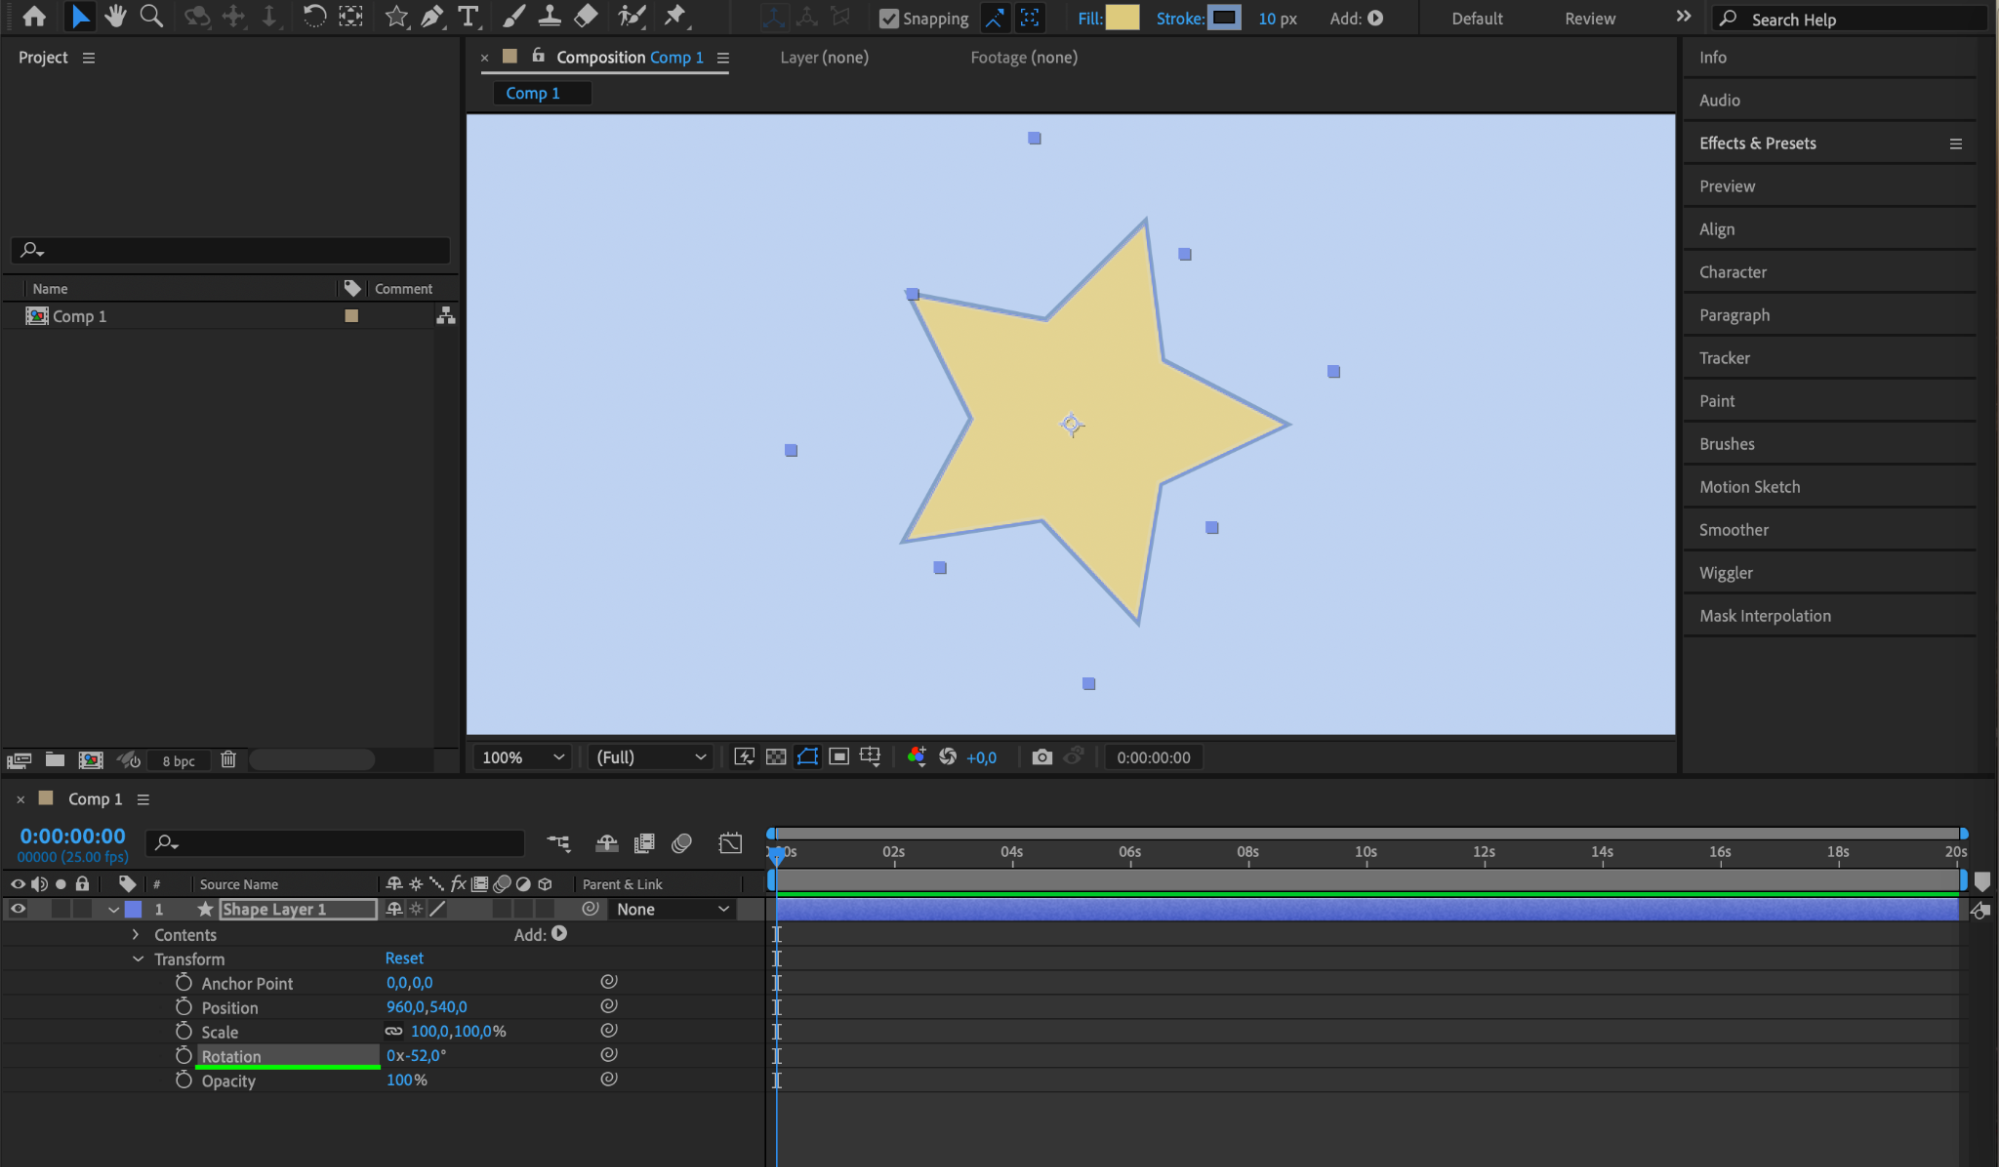Click the Home icon
Screen dimensions: 1999x1168
[34, 16]
